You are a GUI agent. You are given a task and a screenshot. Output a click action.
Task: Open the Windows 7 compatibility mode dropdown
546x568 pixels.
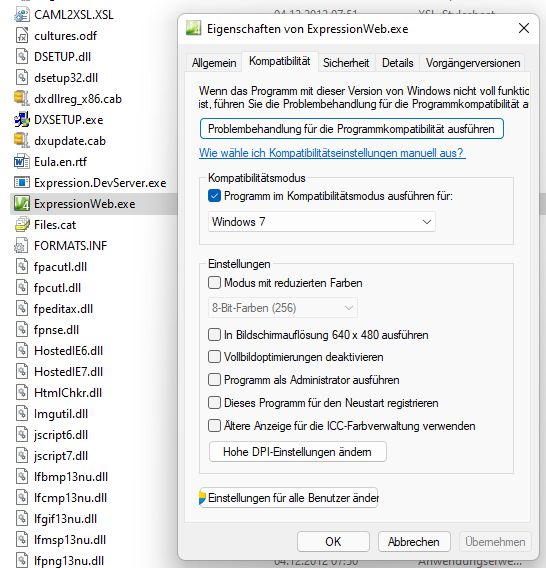(x=322, y=222)
